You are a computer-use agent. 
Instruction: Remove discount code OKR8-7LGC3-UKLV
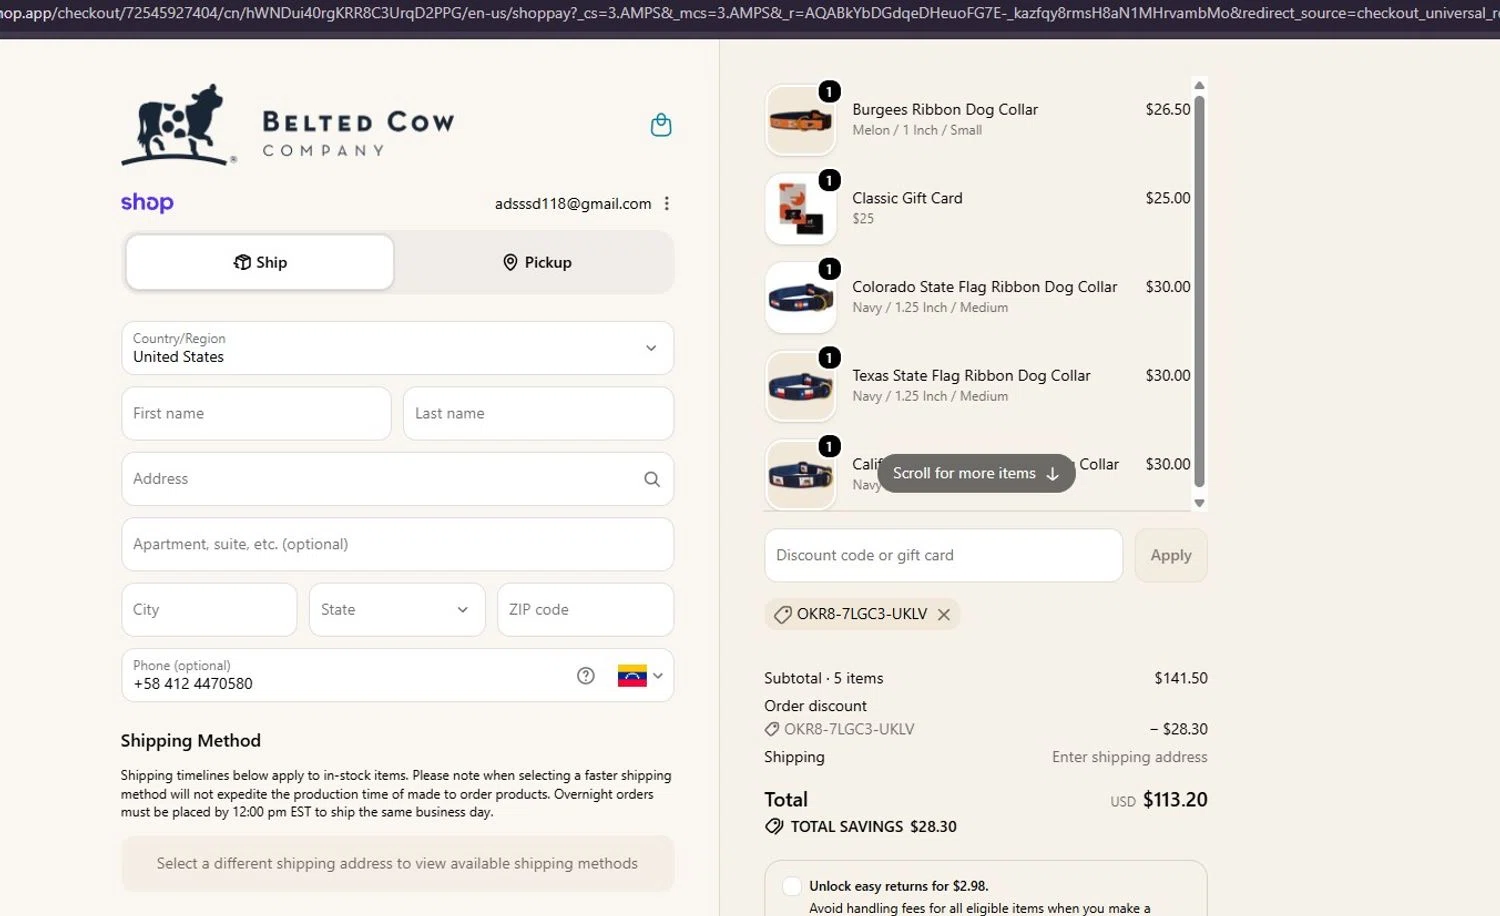click(944, 615)
